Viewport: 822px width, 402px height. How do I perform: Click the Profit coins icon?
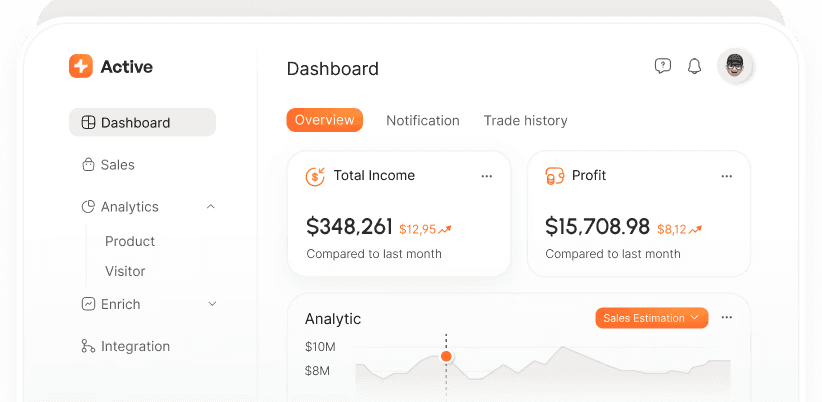tap(554, 176)
